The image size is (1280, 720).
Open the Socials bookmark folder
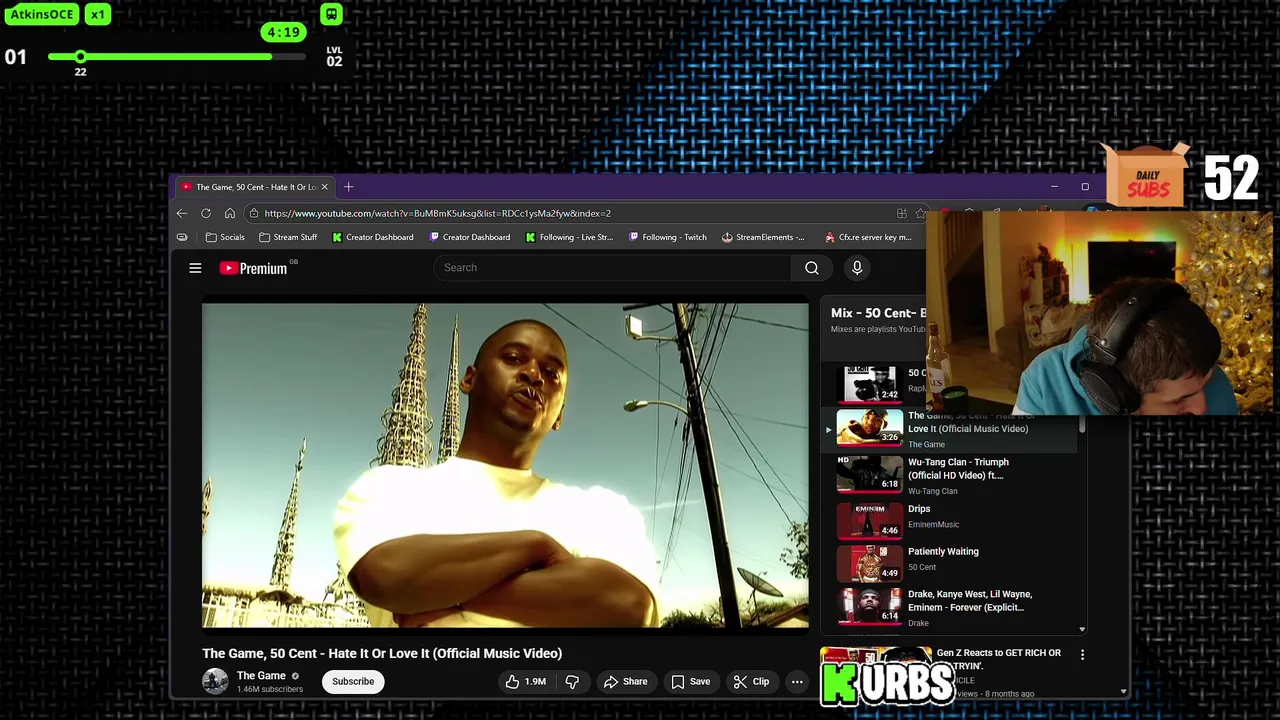225,237
